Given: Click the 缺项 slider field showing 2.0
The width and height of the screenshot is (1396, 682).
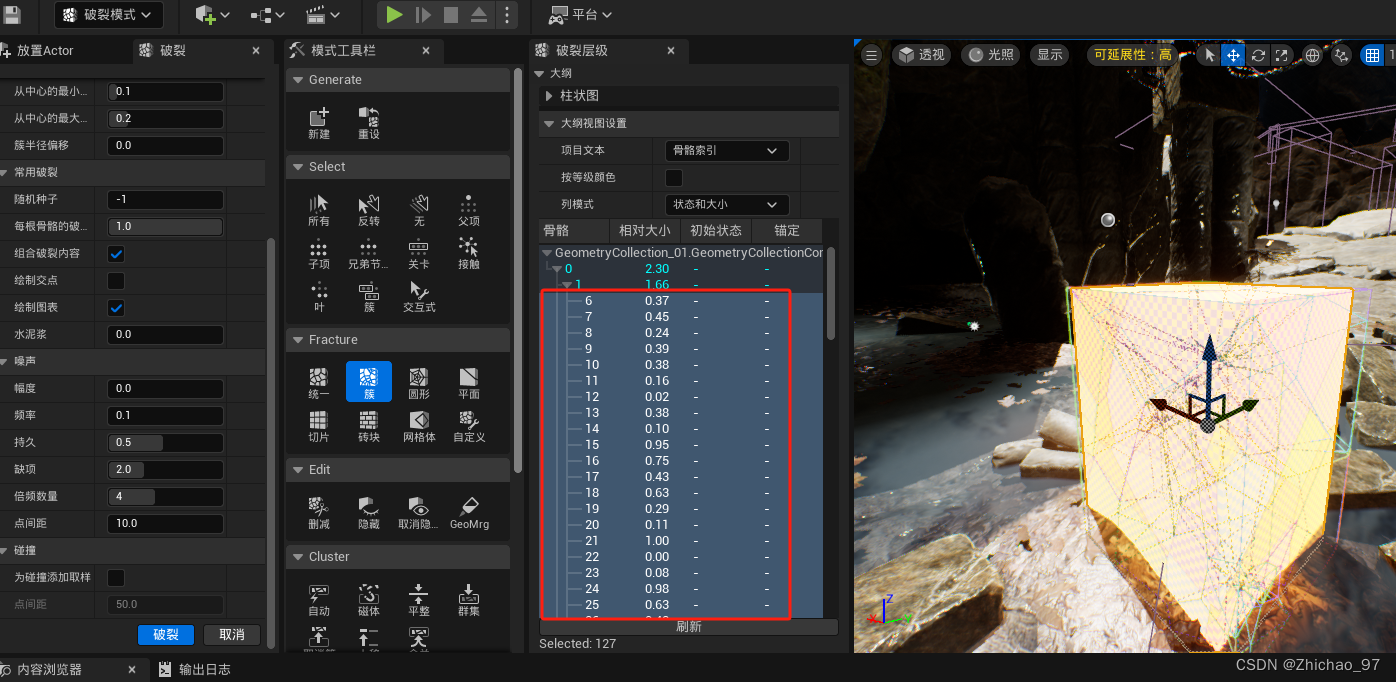Looking at the screenshot, I should [x=165, y=469].
